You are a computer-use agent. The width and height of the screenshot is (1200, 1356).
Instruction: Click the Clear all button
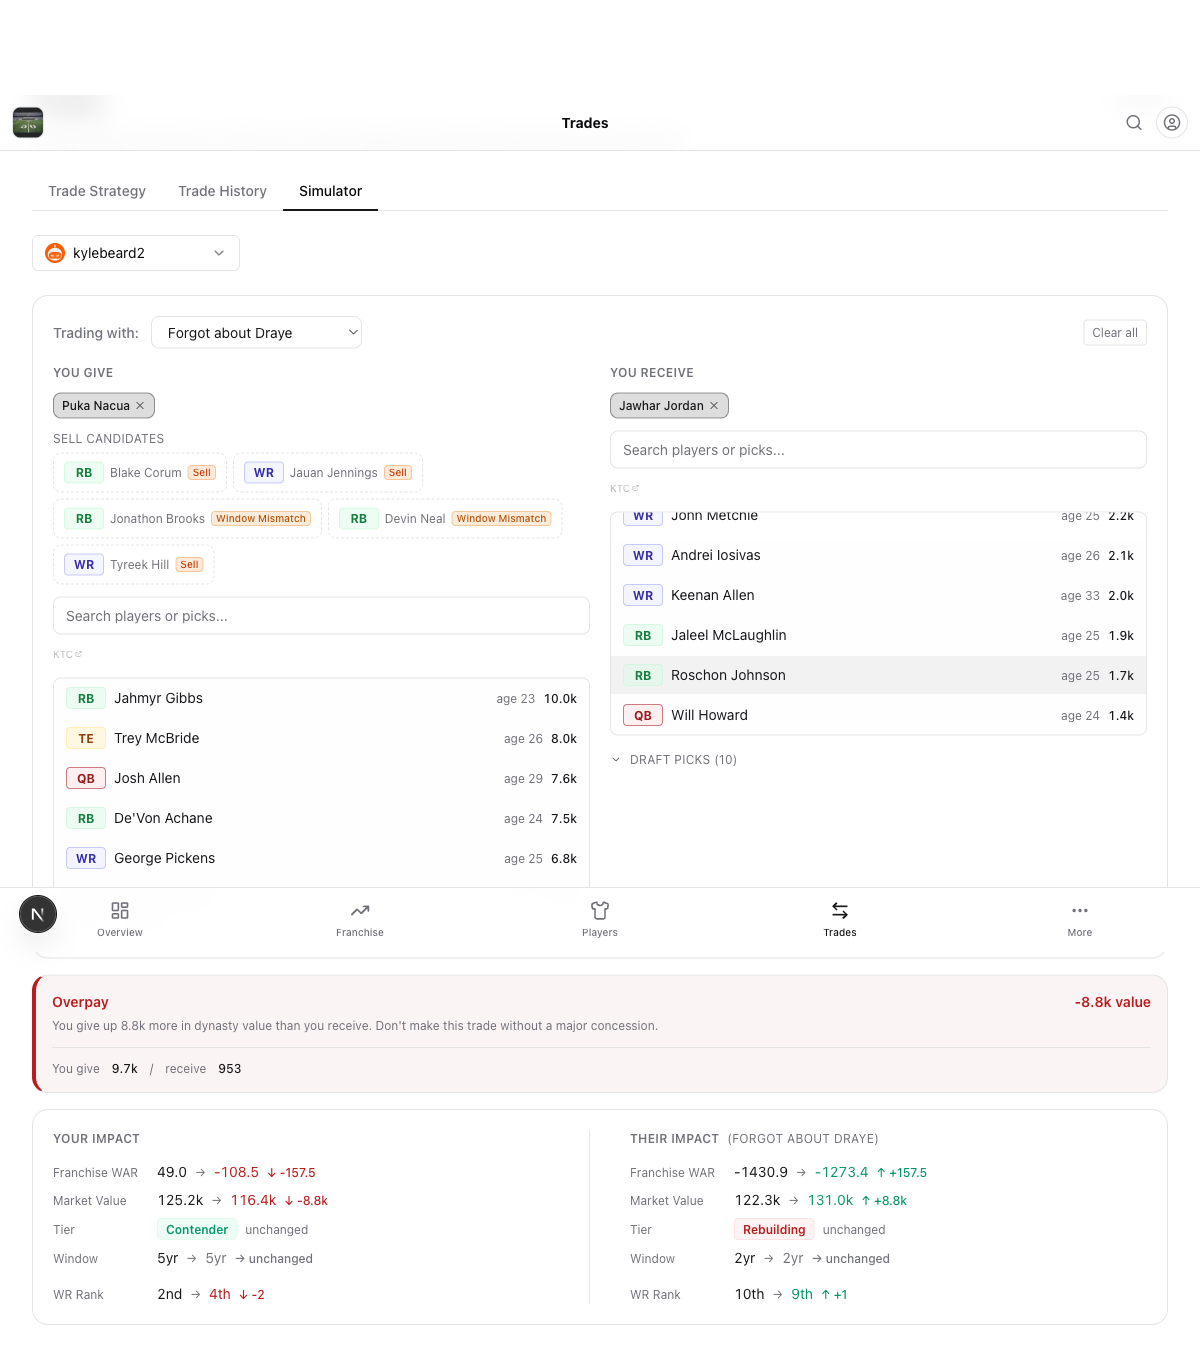pos(1115,333)
